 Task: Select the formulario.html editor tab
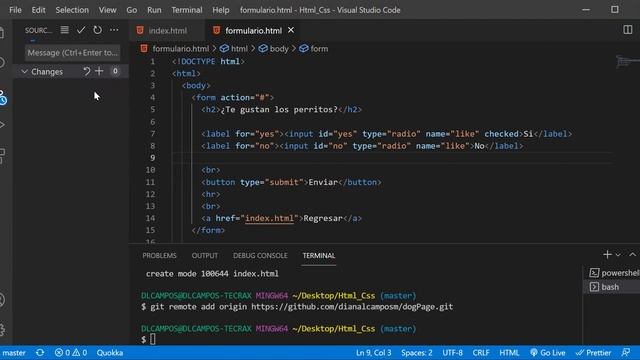pos(253,30)
